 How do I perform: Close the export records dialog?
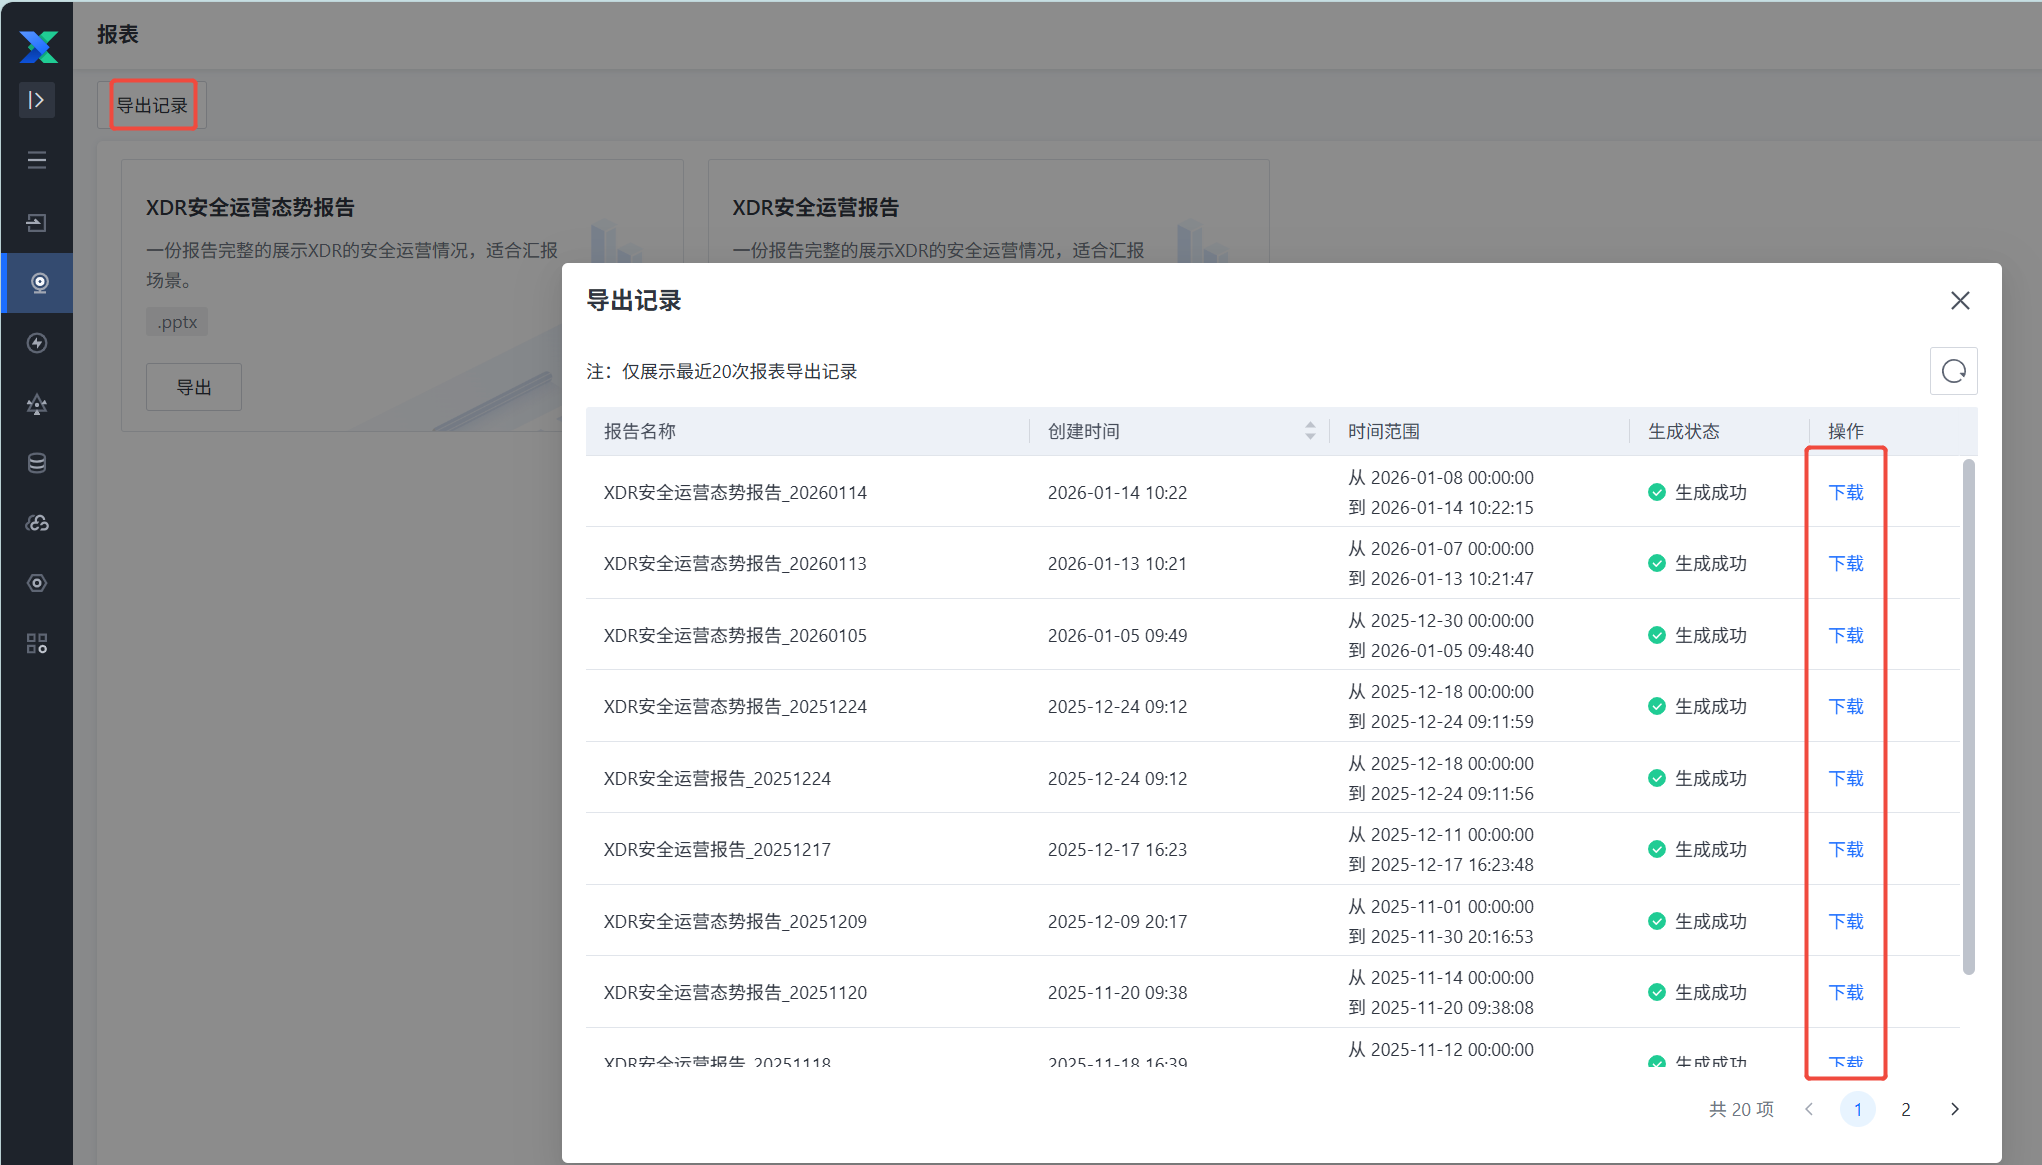1960,301
